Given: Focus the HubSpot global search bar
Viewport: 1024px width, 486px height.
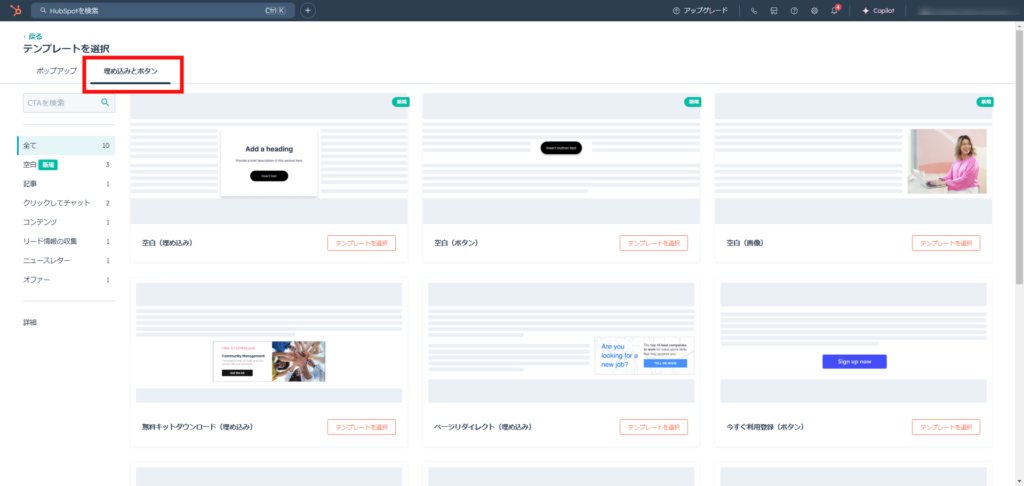Looking at the screenshot, I should tap(150, 10).
